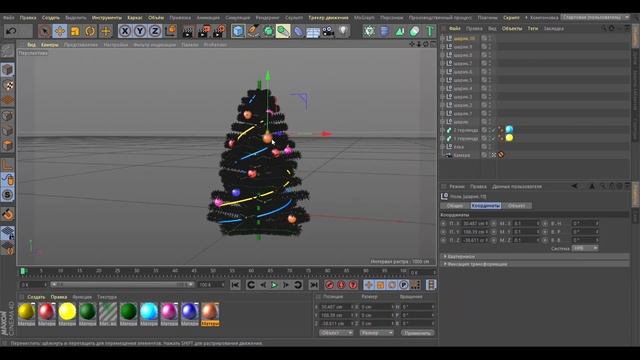
Task: Toggle visibility dots for шарик.10
Action: (x=489, y=38)
